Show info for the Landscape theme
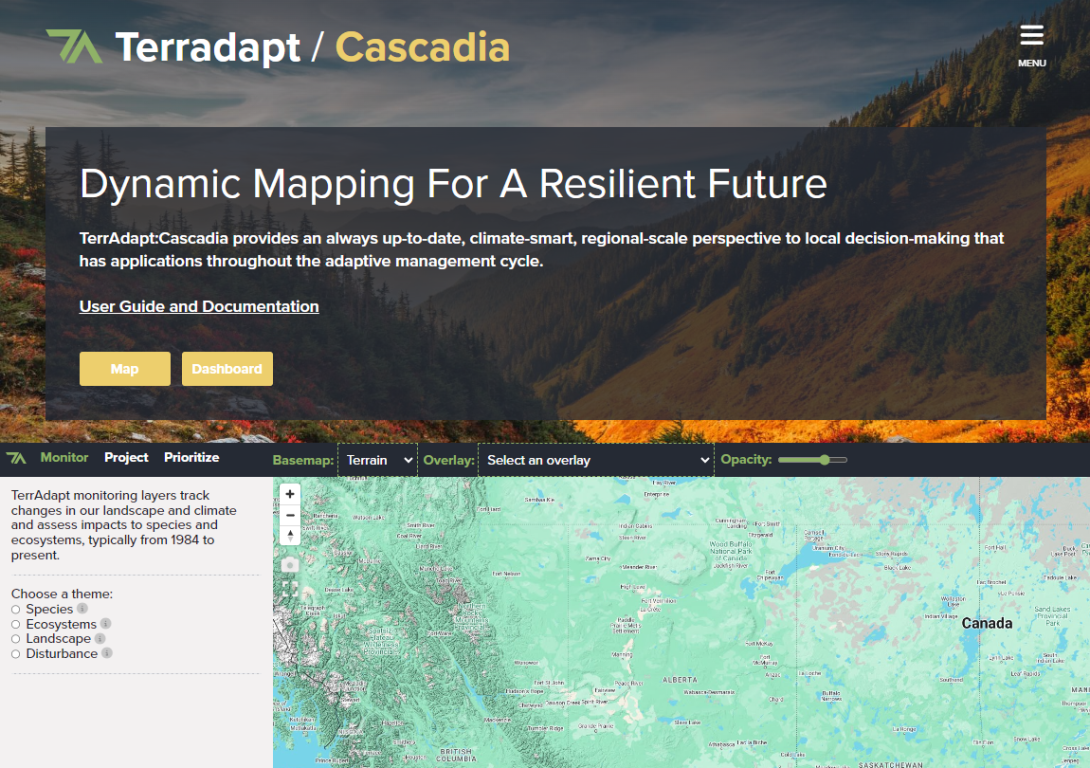1090x768 pixels. 100,638
